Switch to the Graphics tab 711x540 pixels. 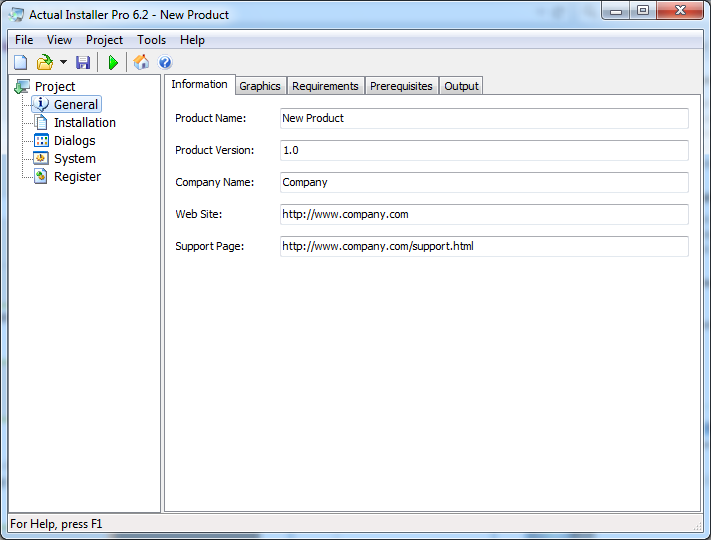(x=260, y=86)
